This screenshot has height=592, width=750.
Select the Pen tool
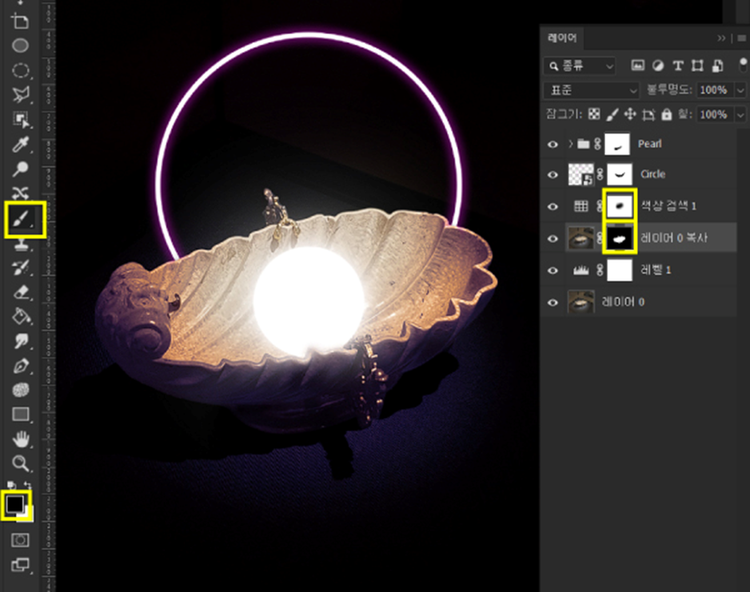click(x=20, y=366)
